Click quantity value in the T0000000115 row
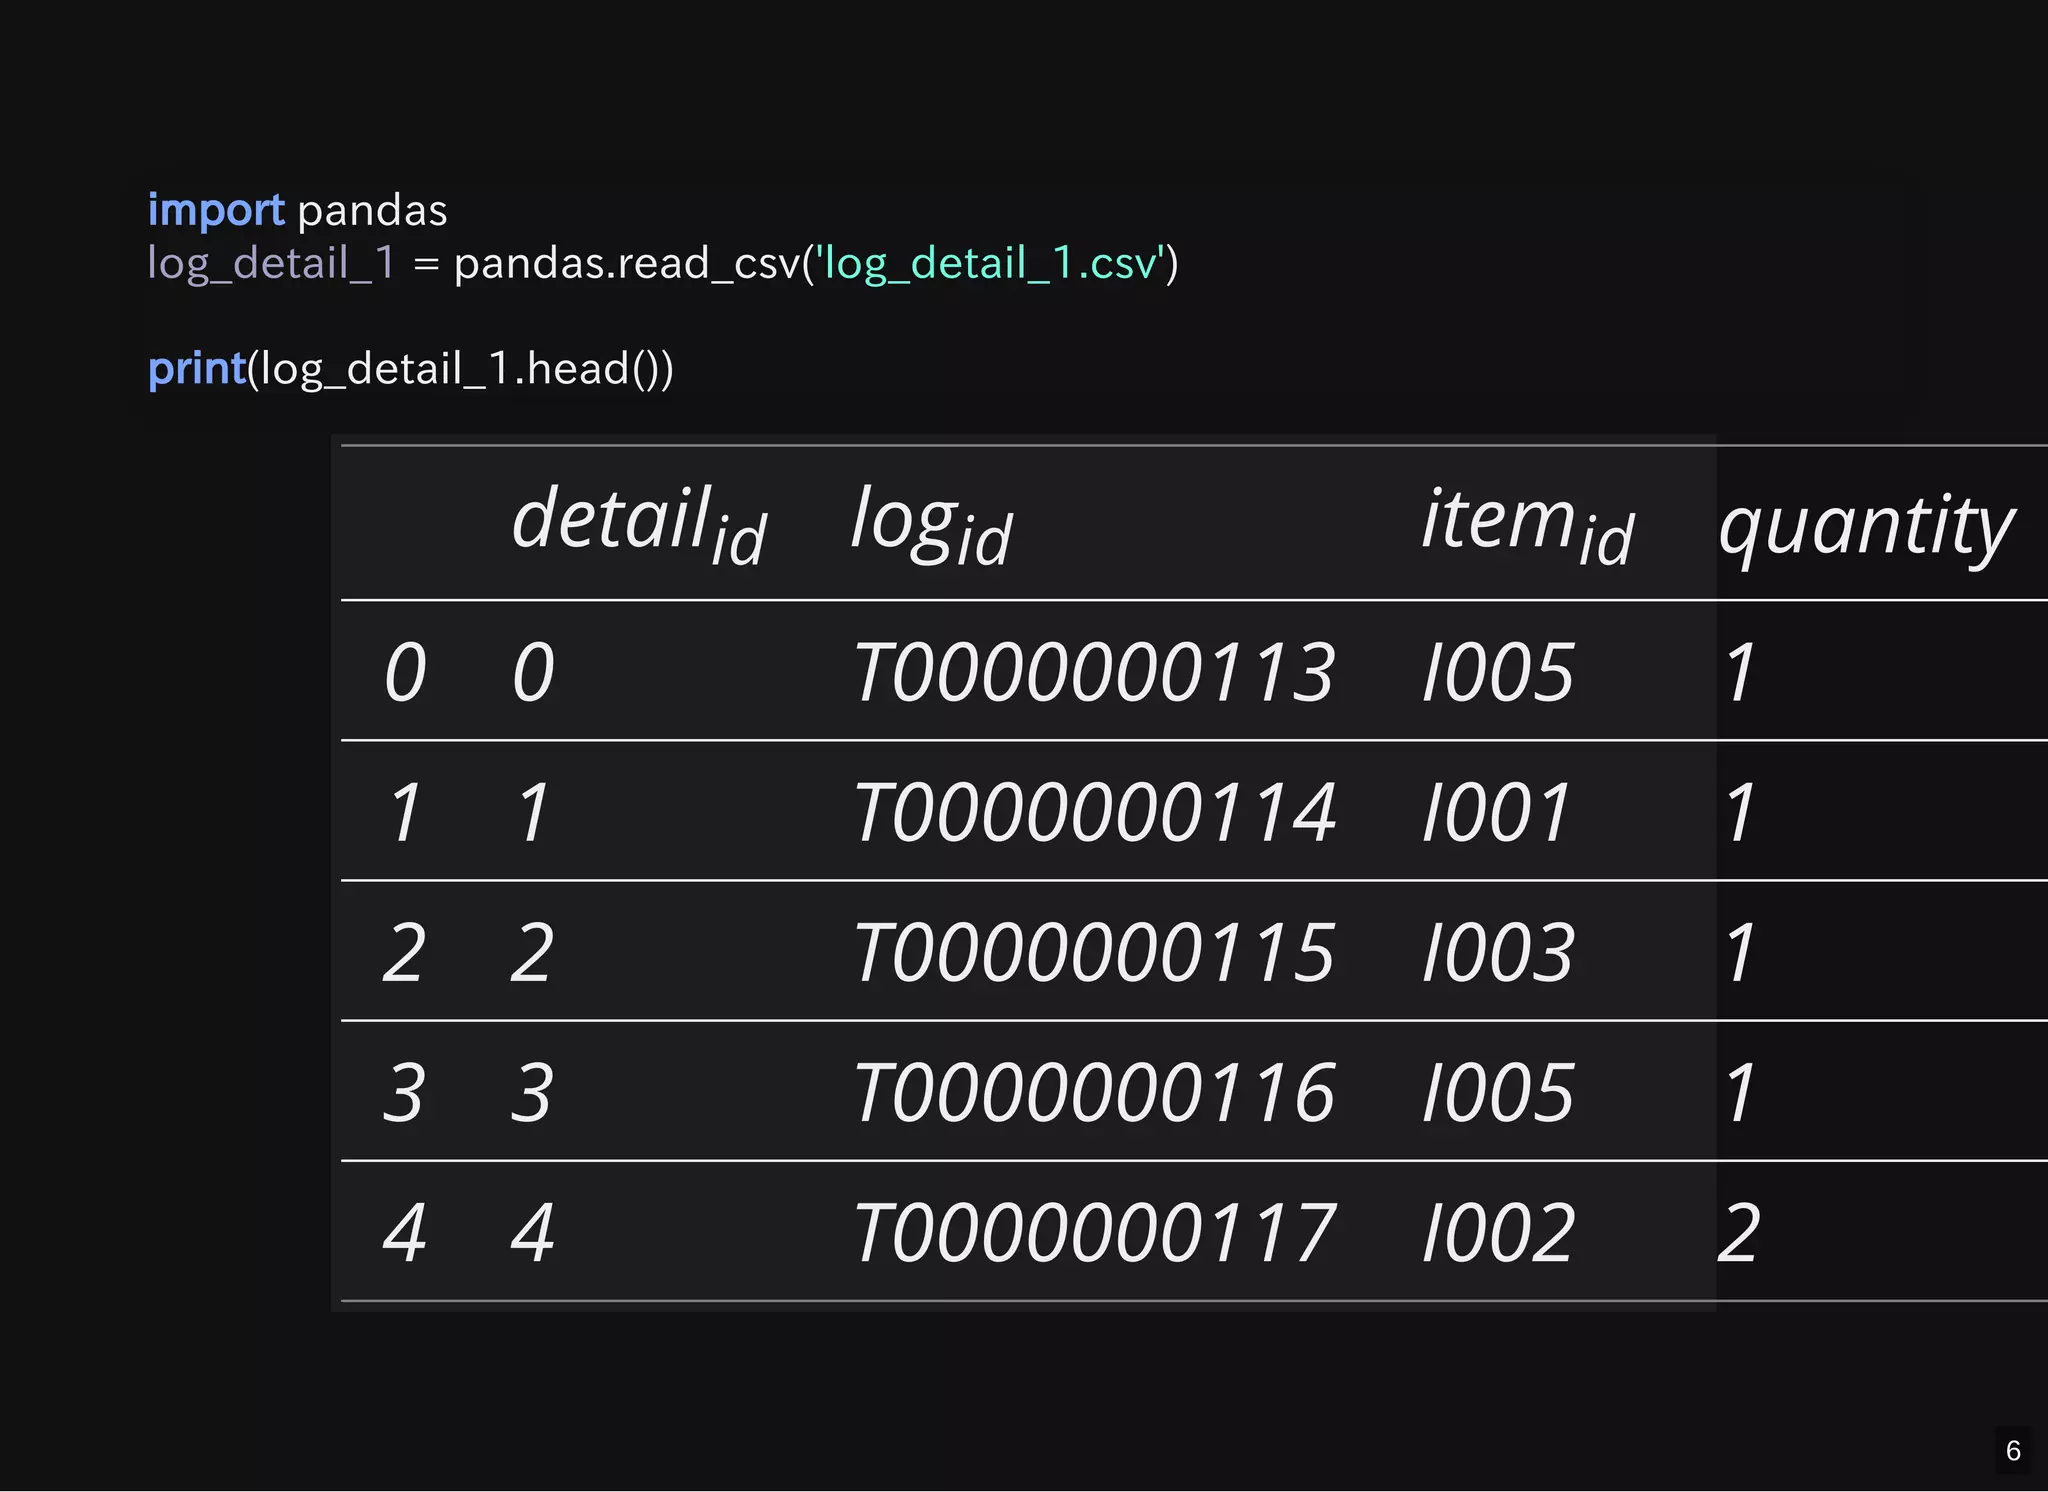The width and height of the screenshot is (2048, 1492). click(1740, 952)
